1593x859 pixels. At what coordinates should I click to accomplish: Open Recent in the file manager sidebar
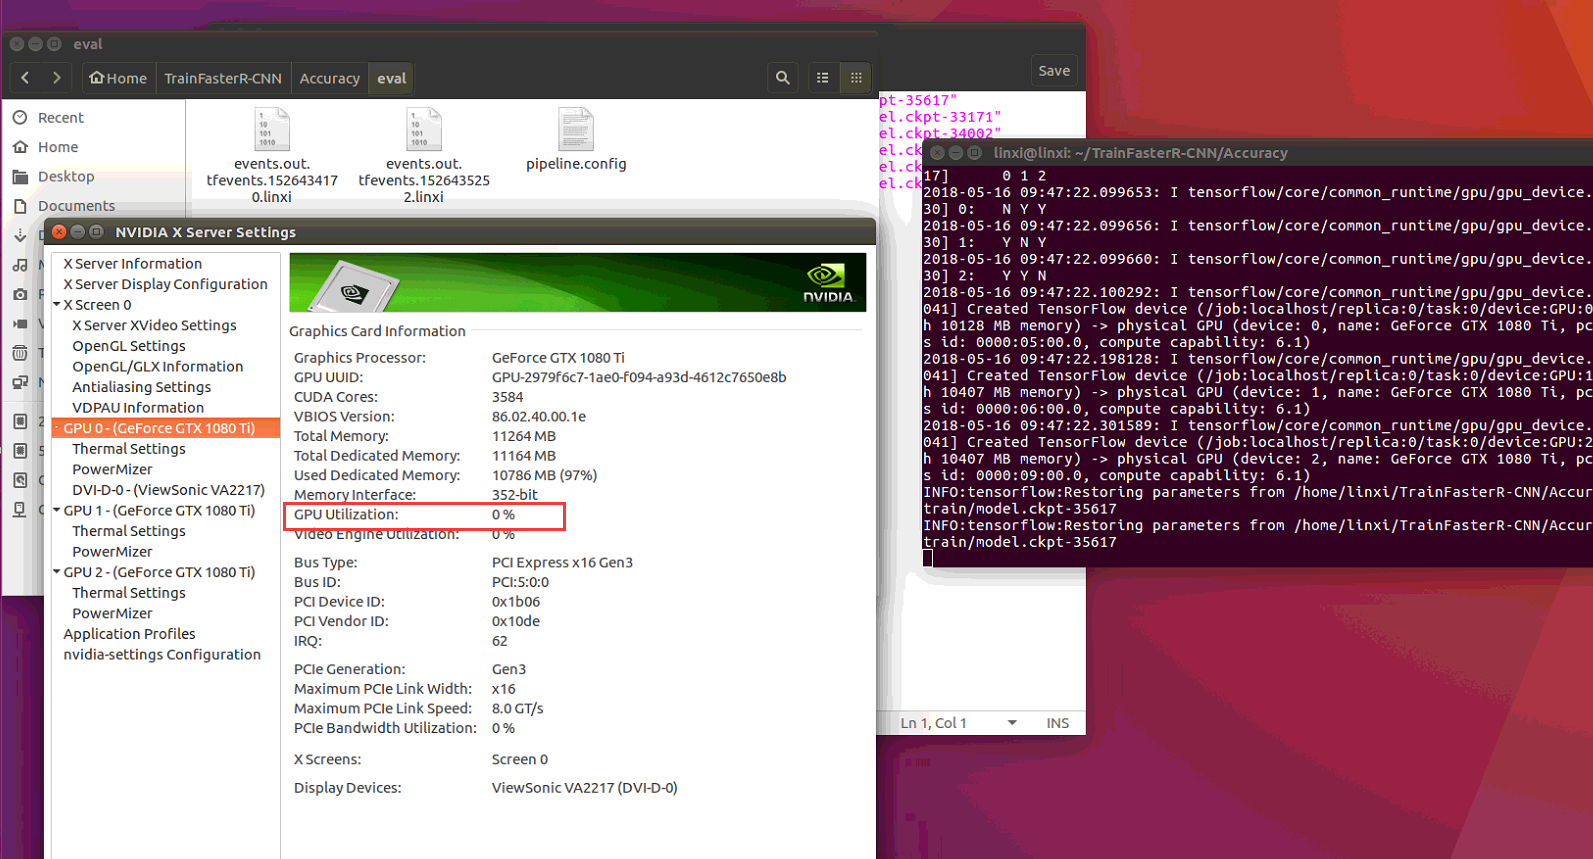(60, 117)
